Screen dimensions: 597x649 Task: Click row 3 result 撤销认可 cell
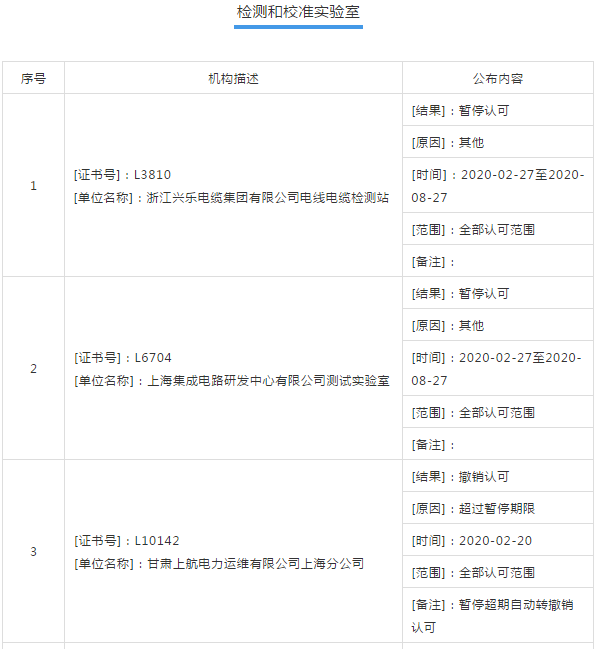498,476
